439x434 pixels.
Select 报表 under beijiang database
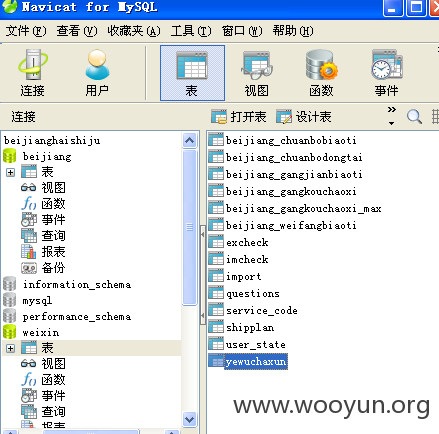[43, 252]
